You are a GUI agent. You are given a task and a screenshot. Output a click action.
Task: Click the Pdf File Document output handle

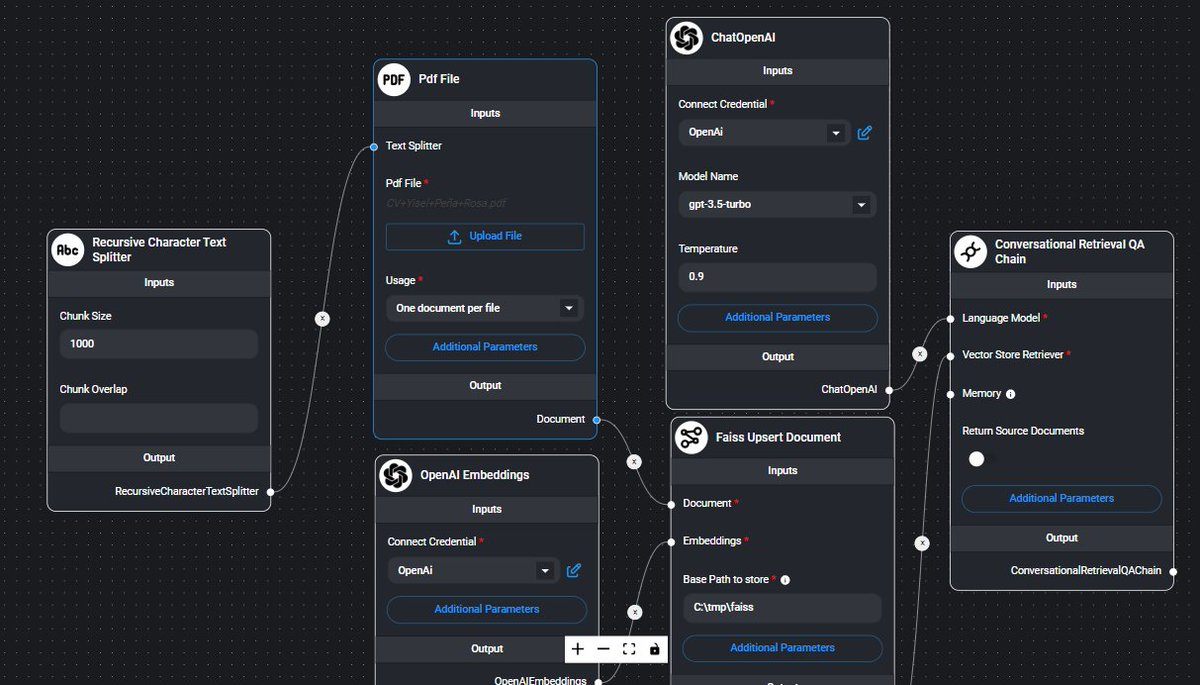tap(596, 419)
